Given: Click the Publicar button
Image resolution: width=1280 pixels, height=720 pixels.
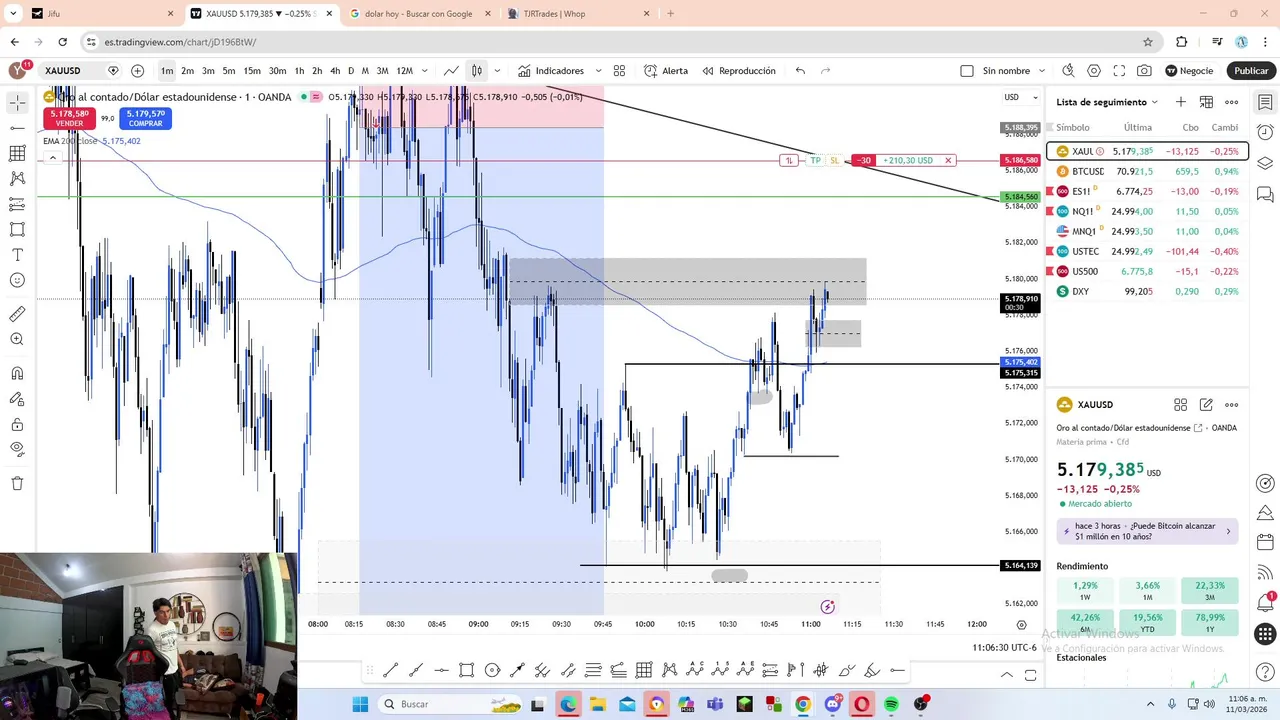Looking at the screenshot, I should pos(1251,71).
